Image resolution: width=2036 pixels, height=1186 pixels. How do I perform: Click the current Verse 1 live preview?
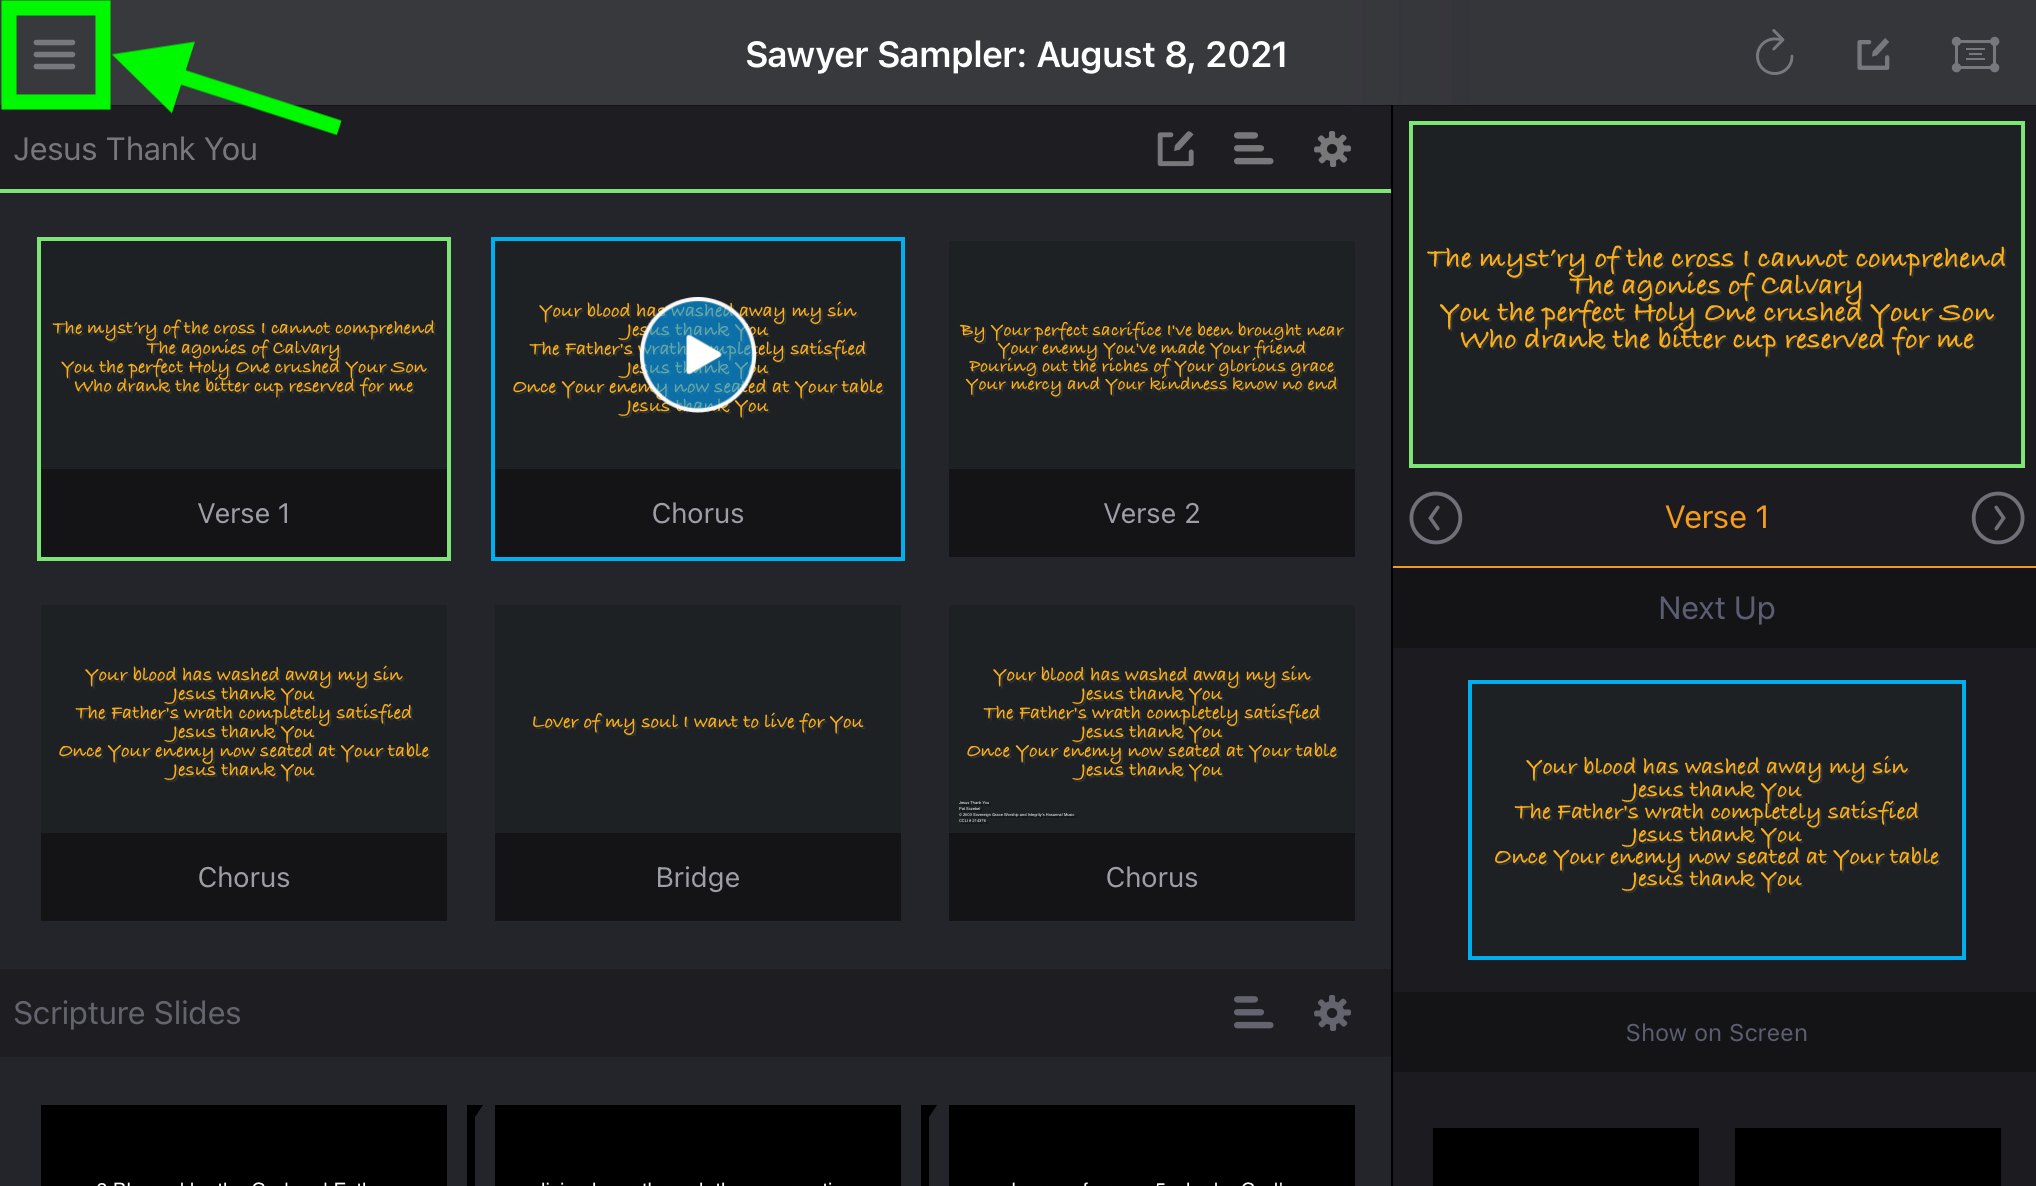[1717, 295]
